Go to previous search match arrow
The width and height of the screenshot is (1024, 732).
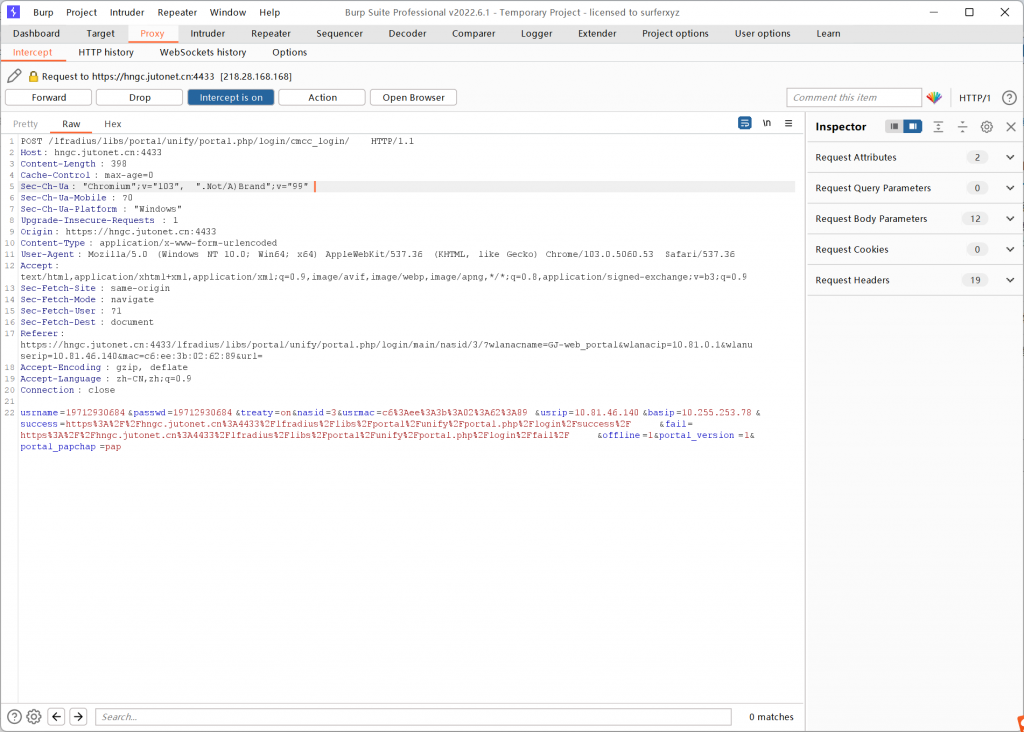[56, 716]
